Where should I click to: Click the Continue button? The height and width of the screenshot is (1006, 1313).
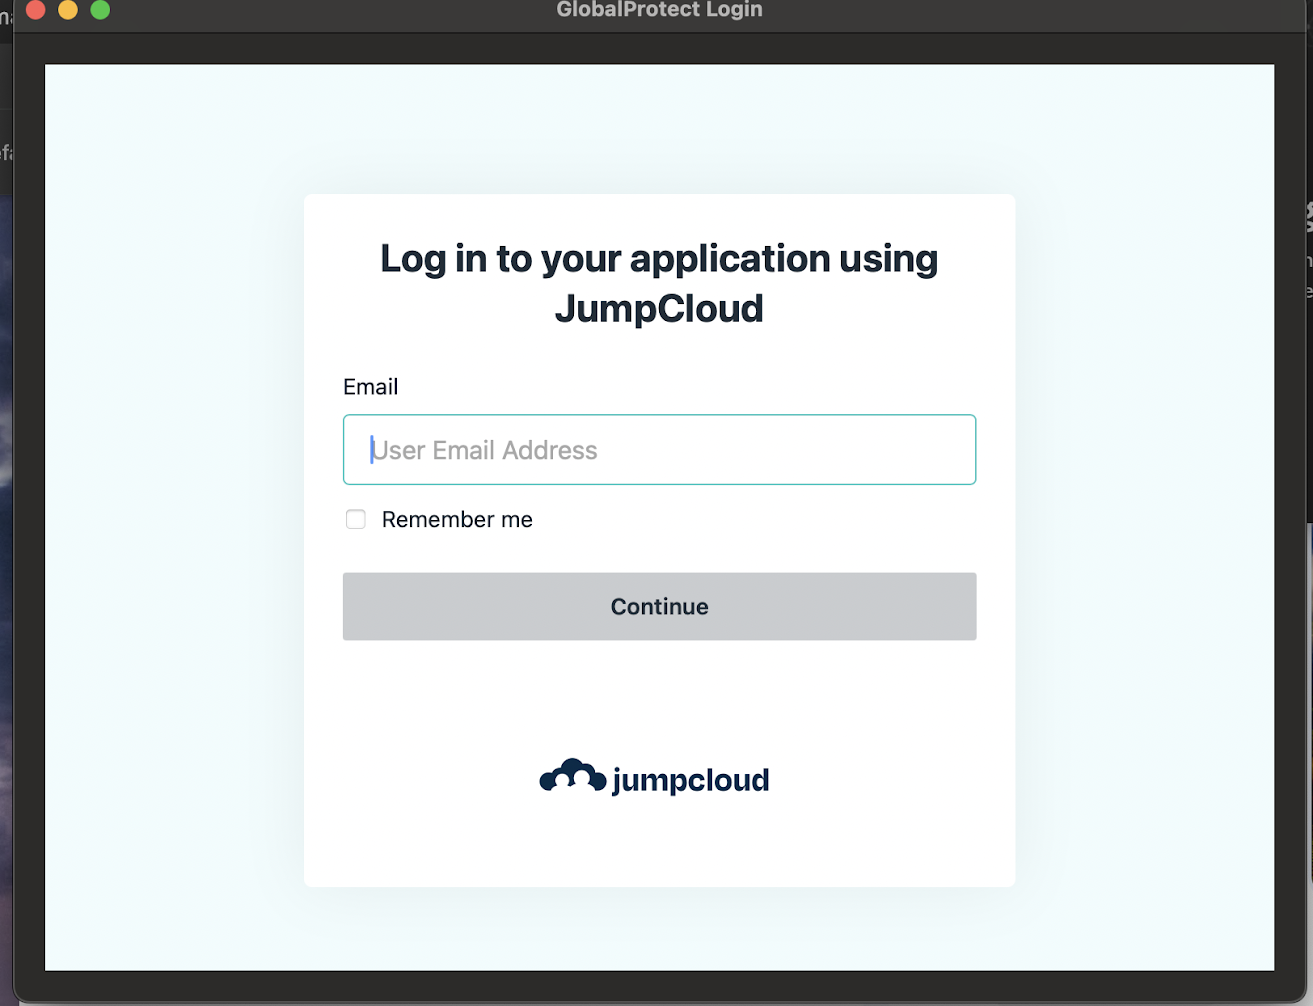(659, 606)
